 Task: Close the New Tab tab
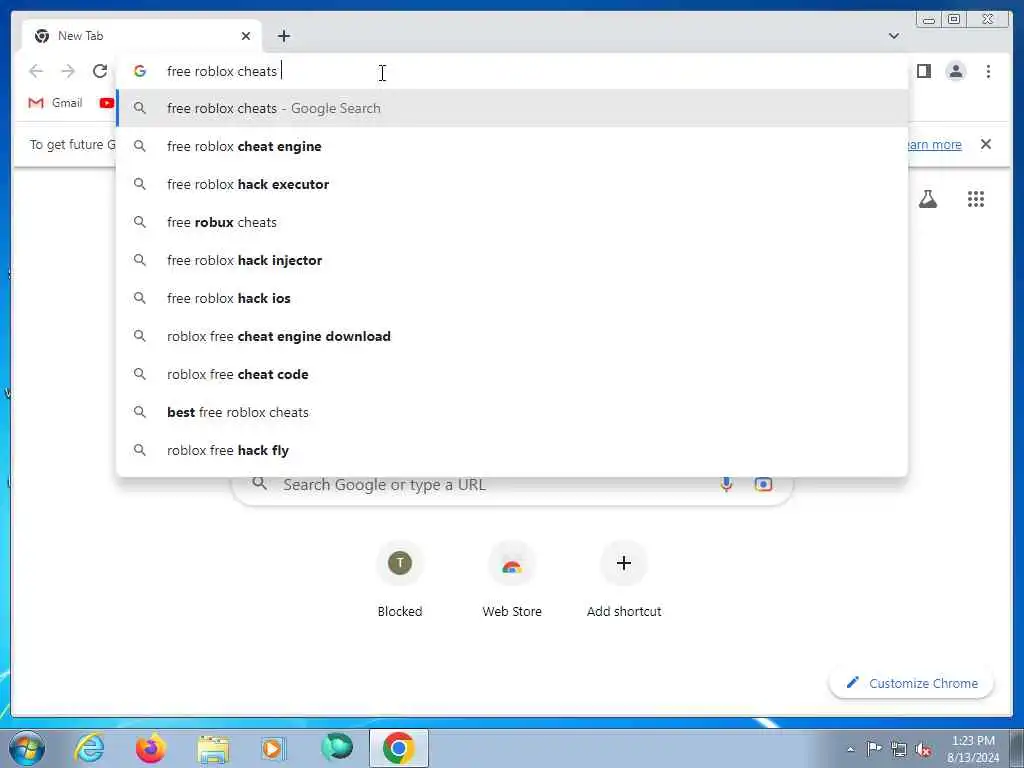[246, 36]
